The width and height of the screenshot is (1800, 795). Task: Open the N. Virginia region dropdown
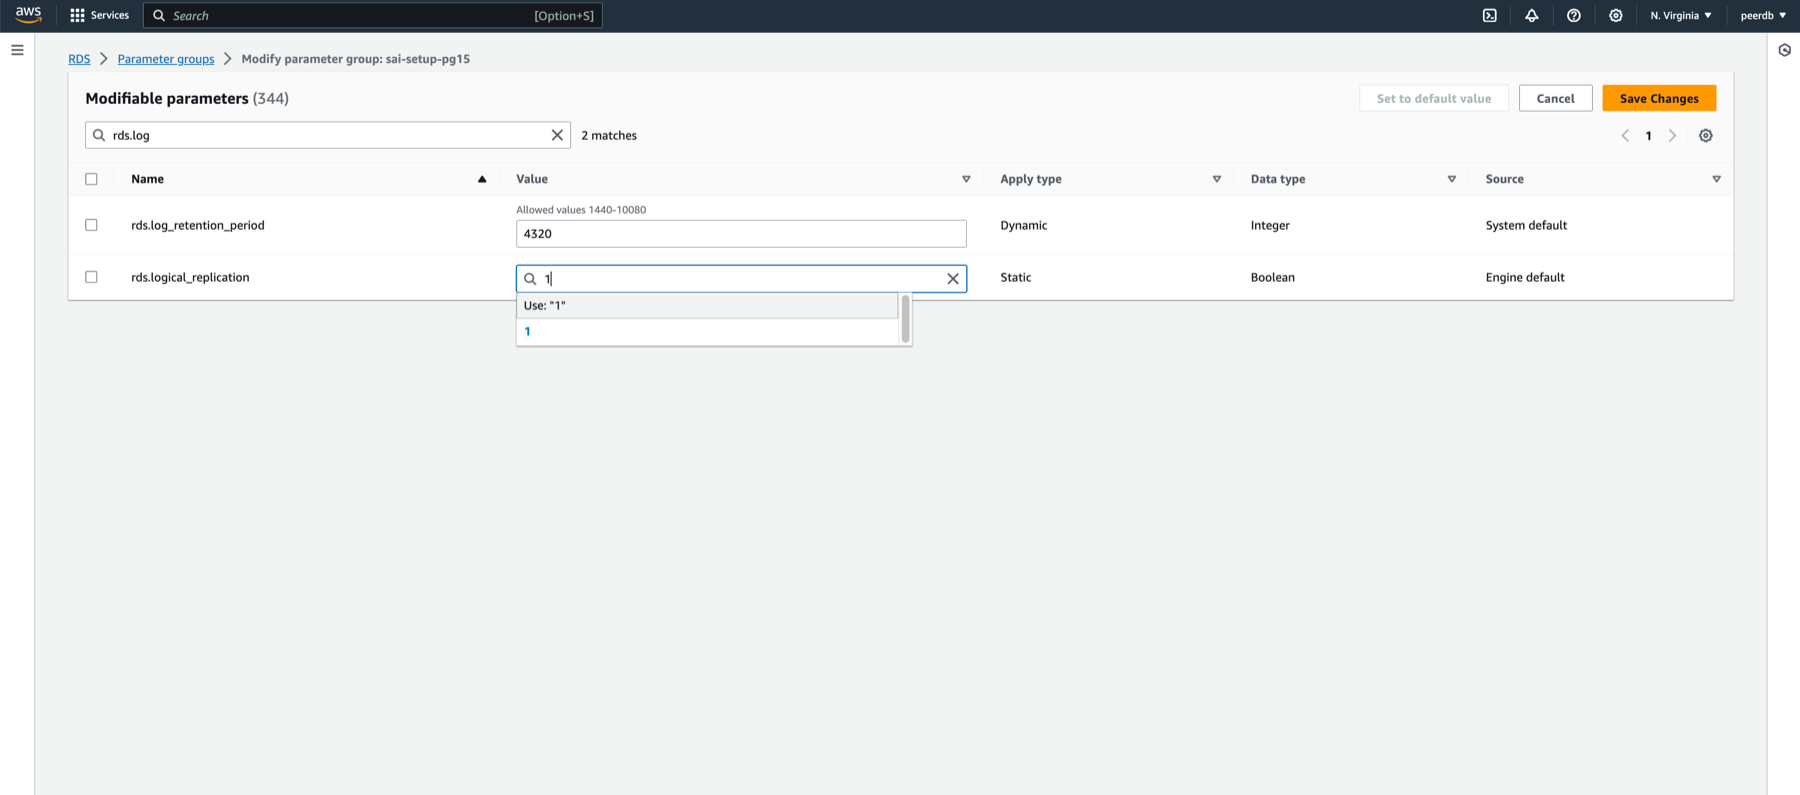point(1680,16)
